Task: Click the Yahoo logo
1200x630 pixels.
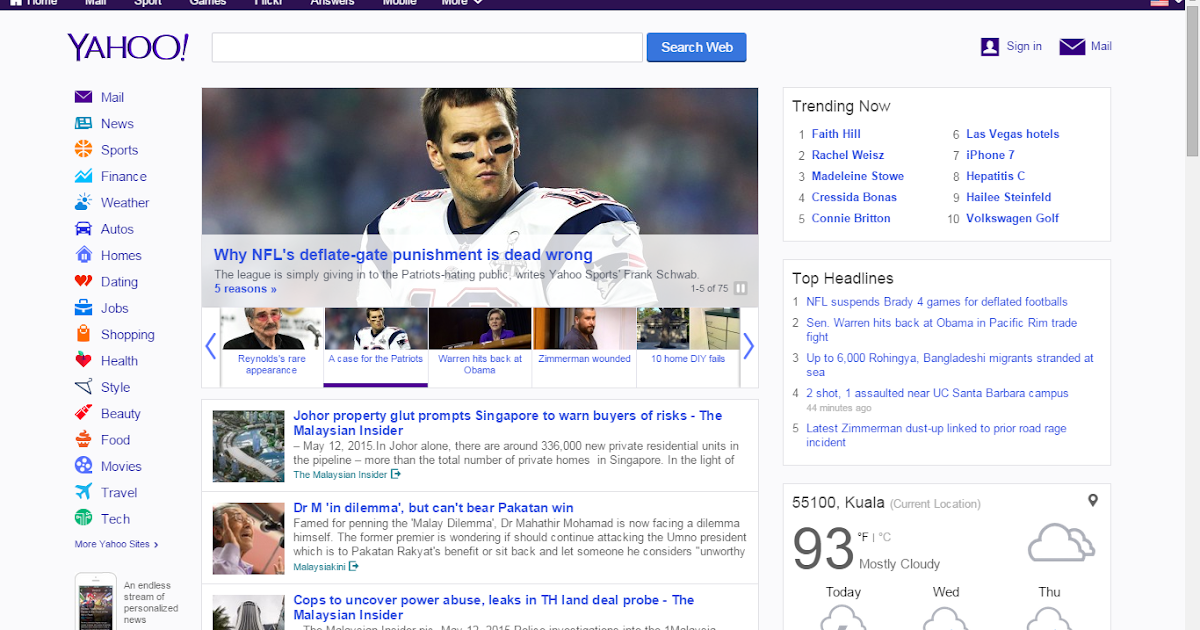Action: click(128, 47)
